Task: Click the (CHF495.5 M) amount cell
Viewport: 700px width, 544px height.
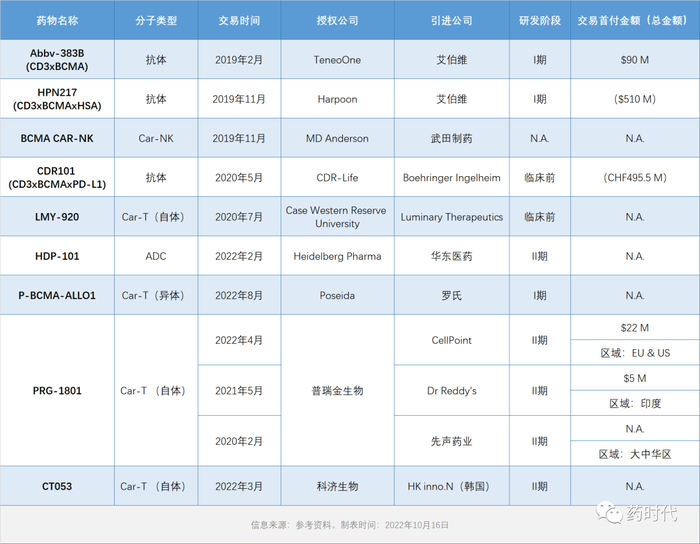Action: pyautogui.click(x=635, y=178)
